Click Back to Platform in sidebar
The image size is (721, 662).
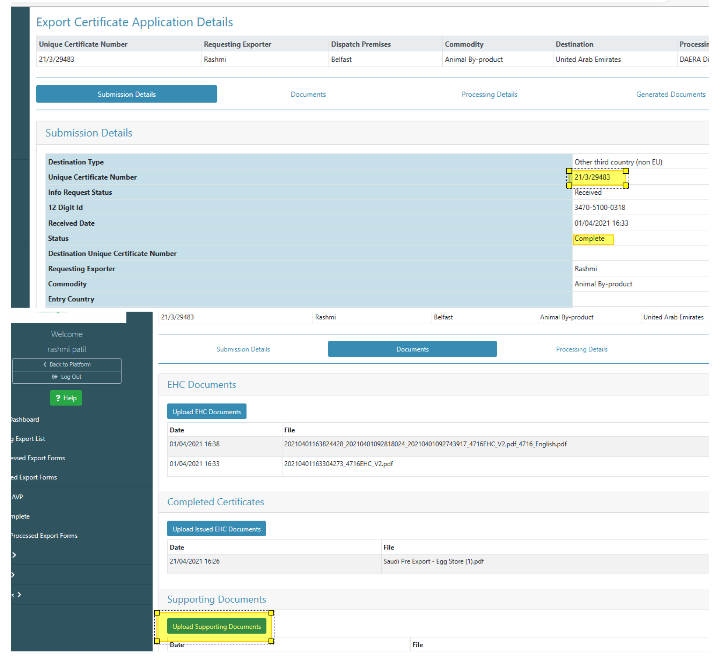click(x=67, y=365)
